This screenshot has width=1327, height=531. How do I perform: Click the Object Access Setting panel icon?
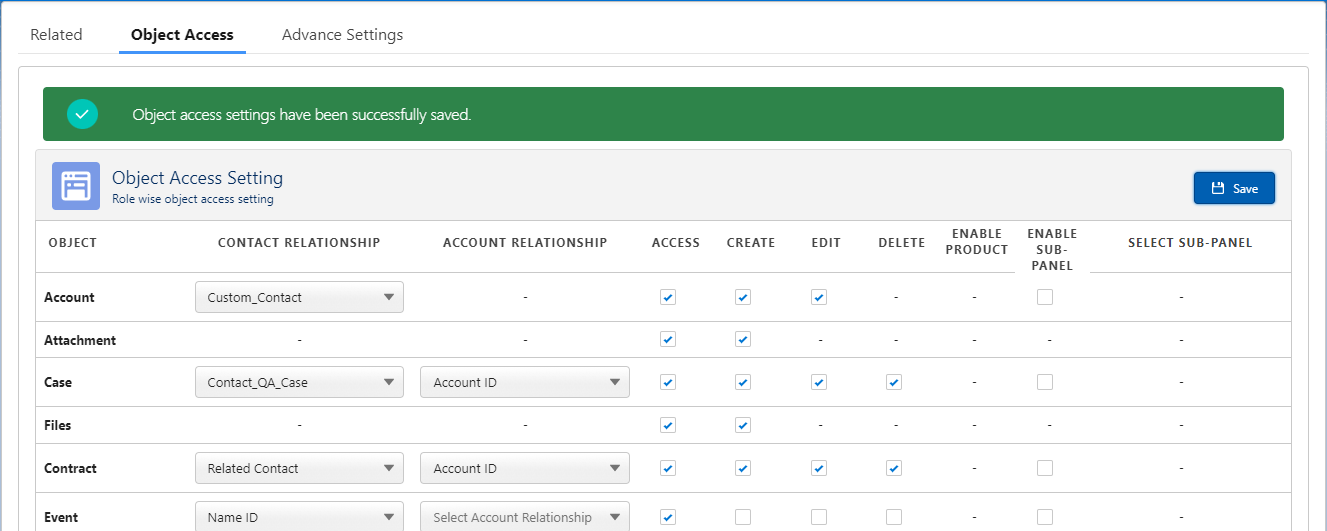point(76,186)
